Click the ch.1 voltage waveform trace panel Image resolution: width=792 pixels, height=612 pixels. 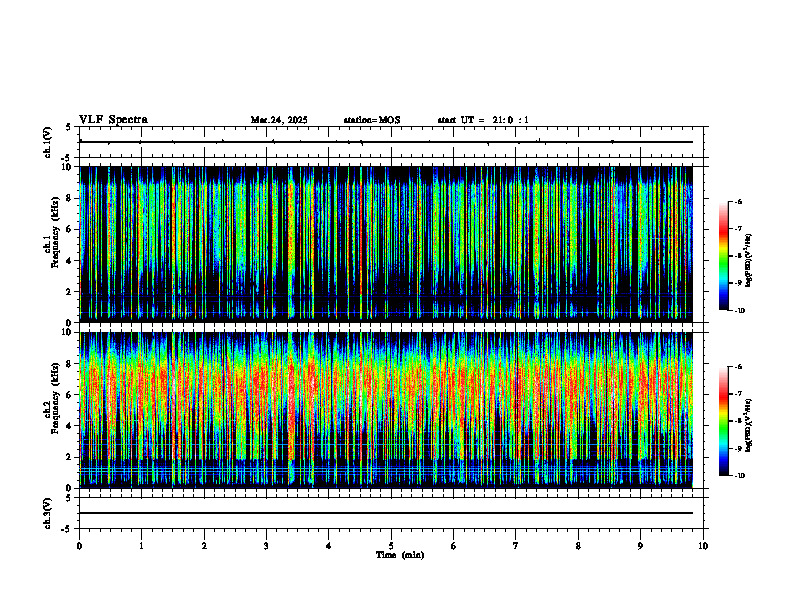[391, 142]
